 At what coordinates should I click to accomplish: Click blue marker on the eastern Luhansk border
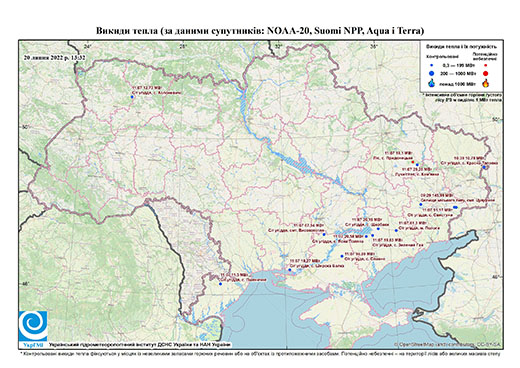[484, 167]
